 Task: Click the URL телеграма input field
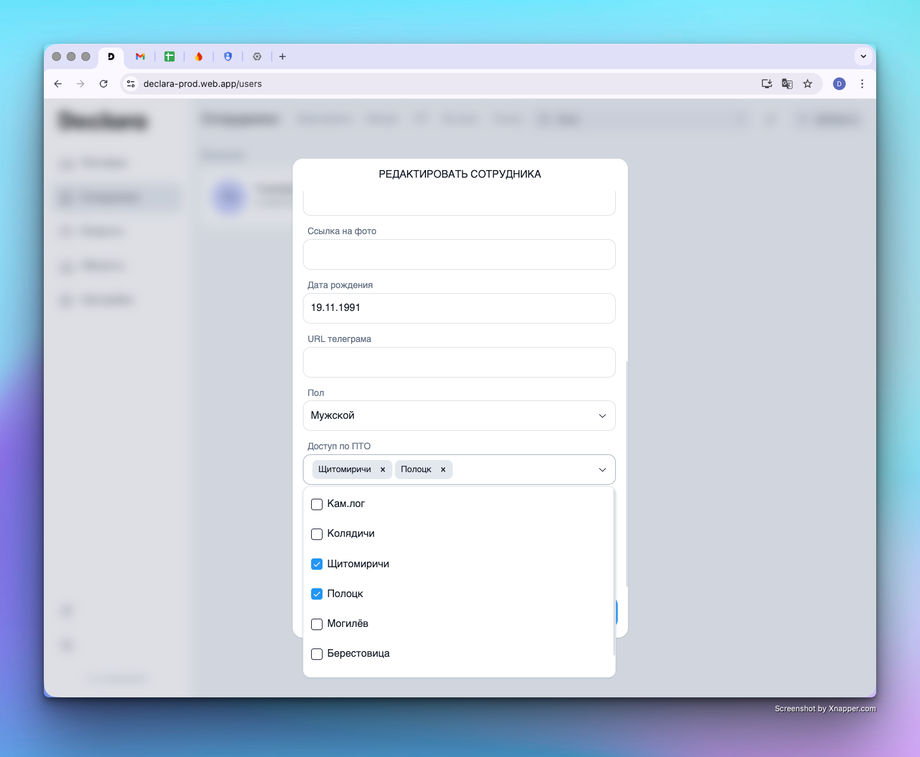(459, 362)
